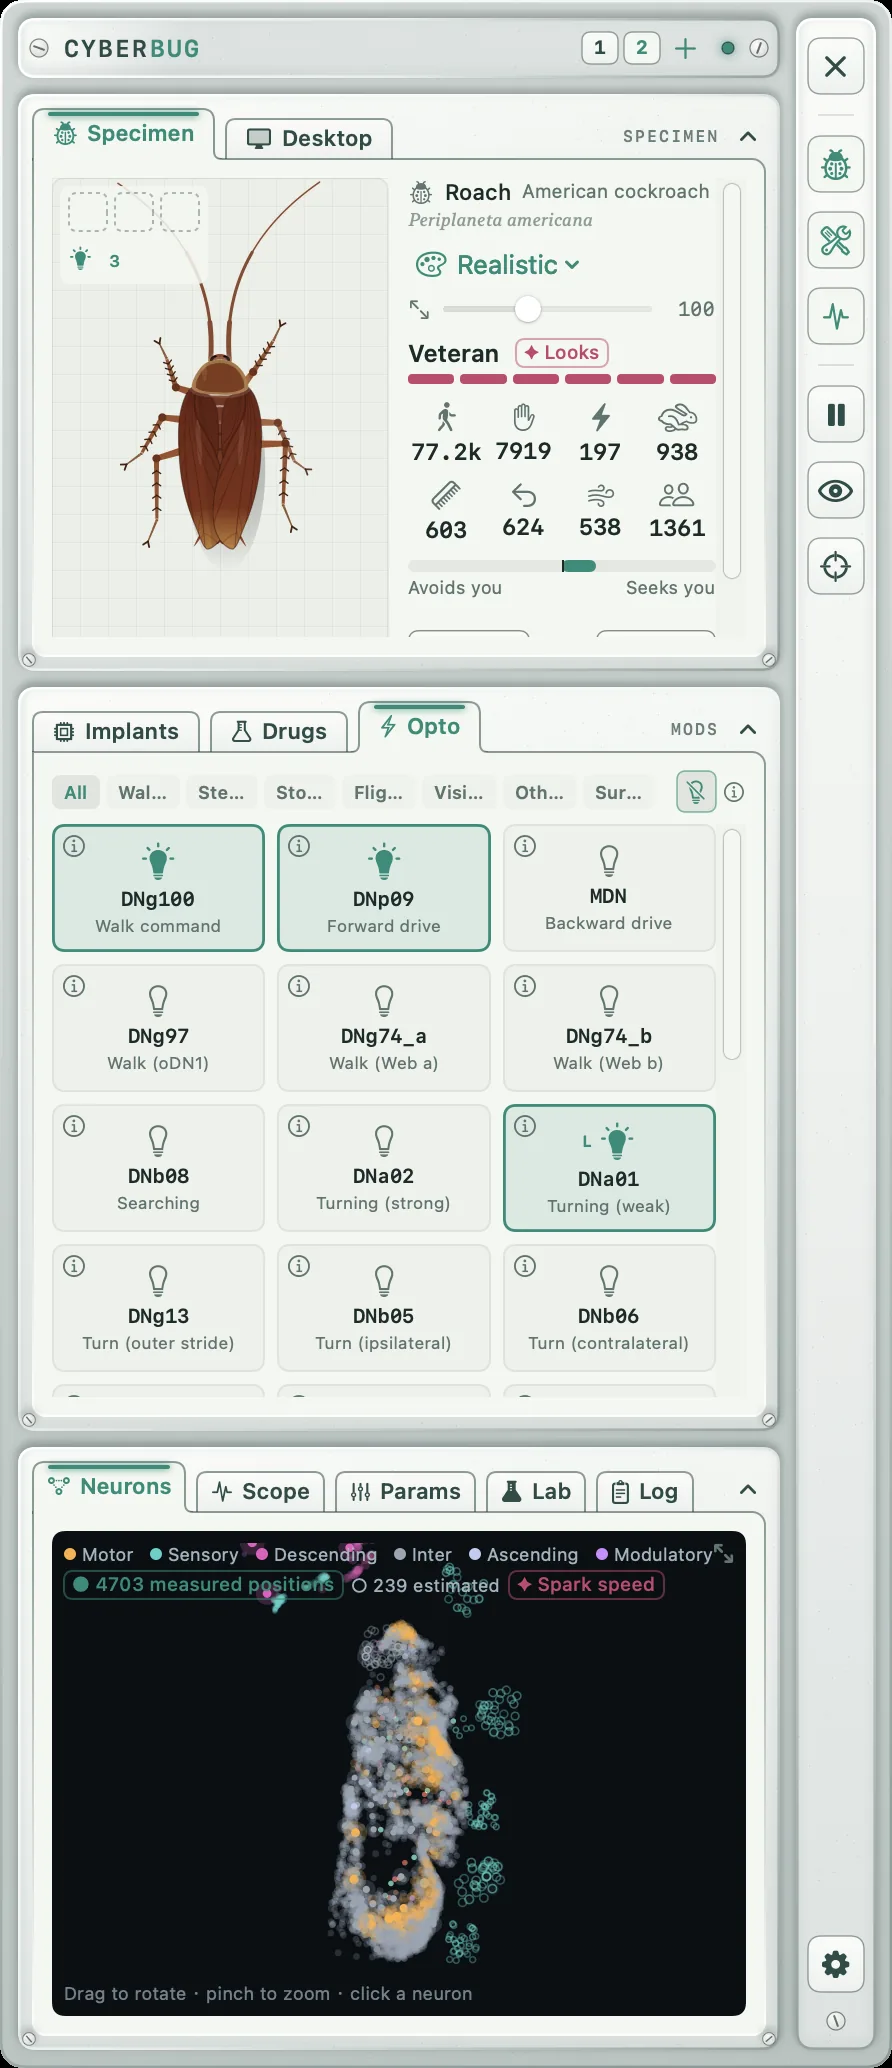
Task: Enable DNg13 Turn (outer stride)
Action: pyautogui.click(x=158, y=1308)
